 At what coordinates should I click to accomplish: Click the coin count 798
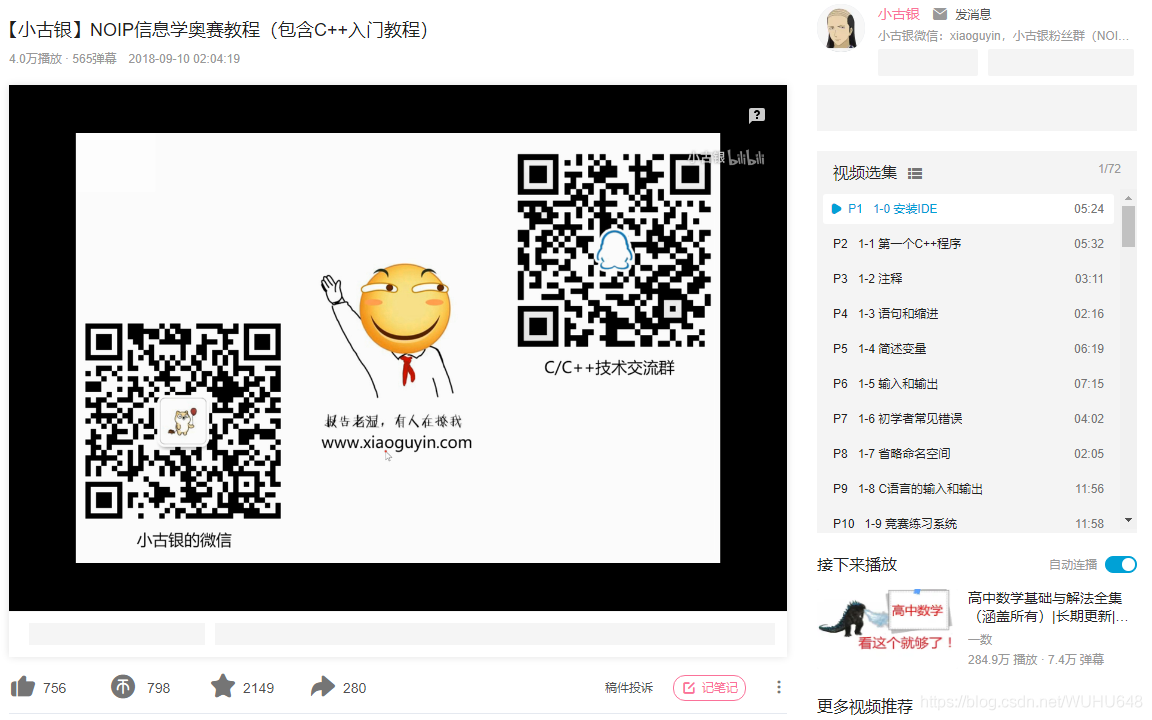(x=158, y=688)
